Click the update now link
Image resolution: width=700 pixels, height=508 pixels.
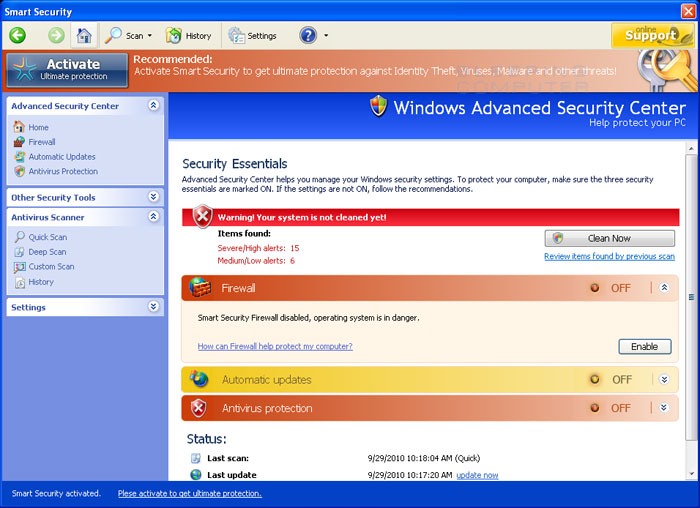tap(477, 475)
